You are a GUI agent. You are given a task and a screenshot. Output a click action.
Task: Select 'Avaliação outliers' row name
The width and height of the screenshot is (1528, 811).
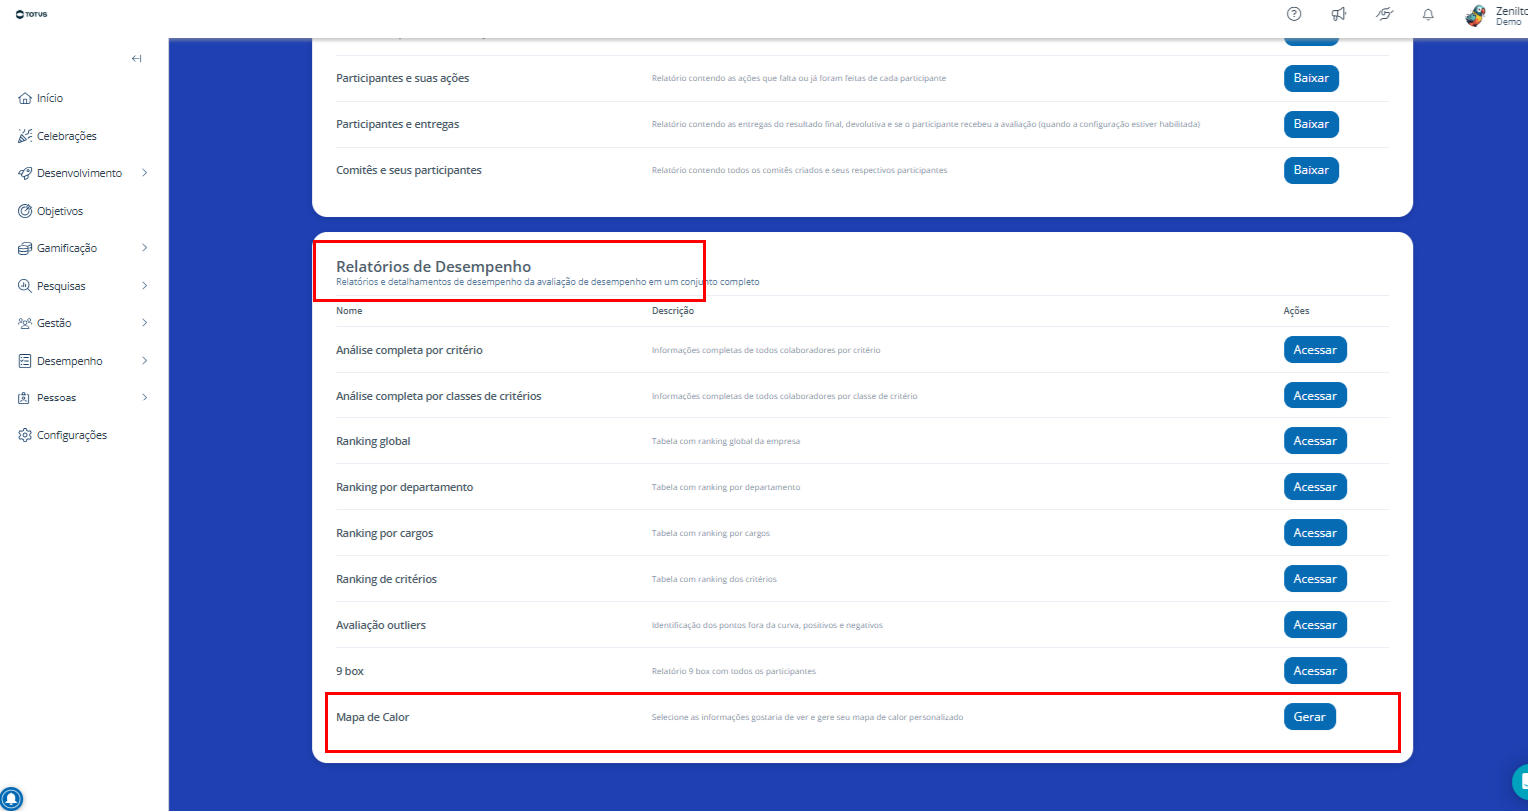pyautogui.click(x=381, y=625)
